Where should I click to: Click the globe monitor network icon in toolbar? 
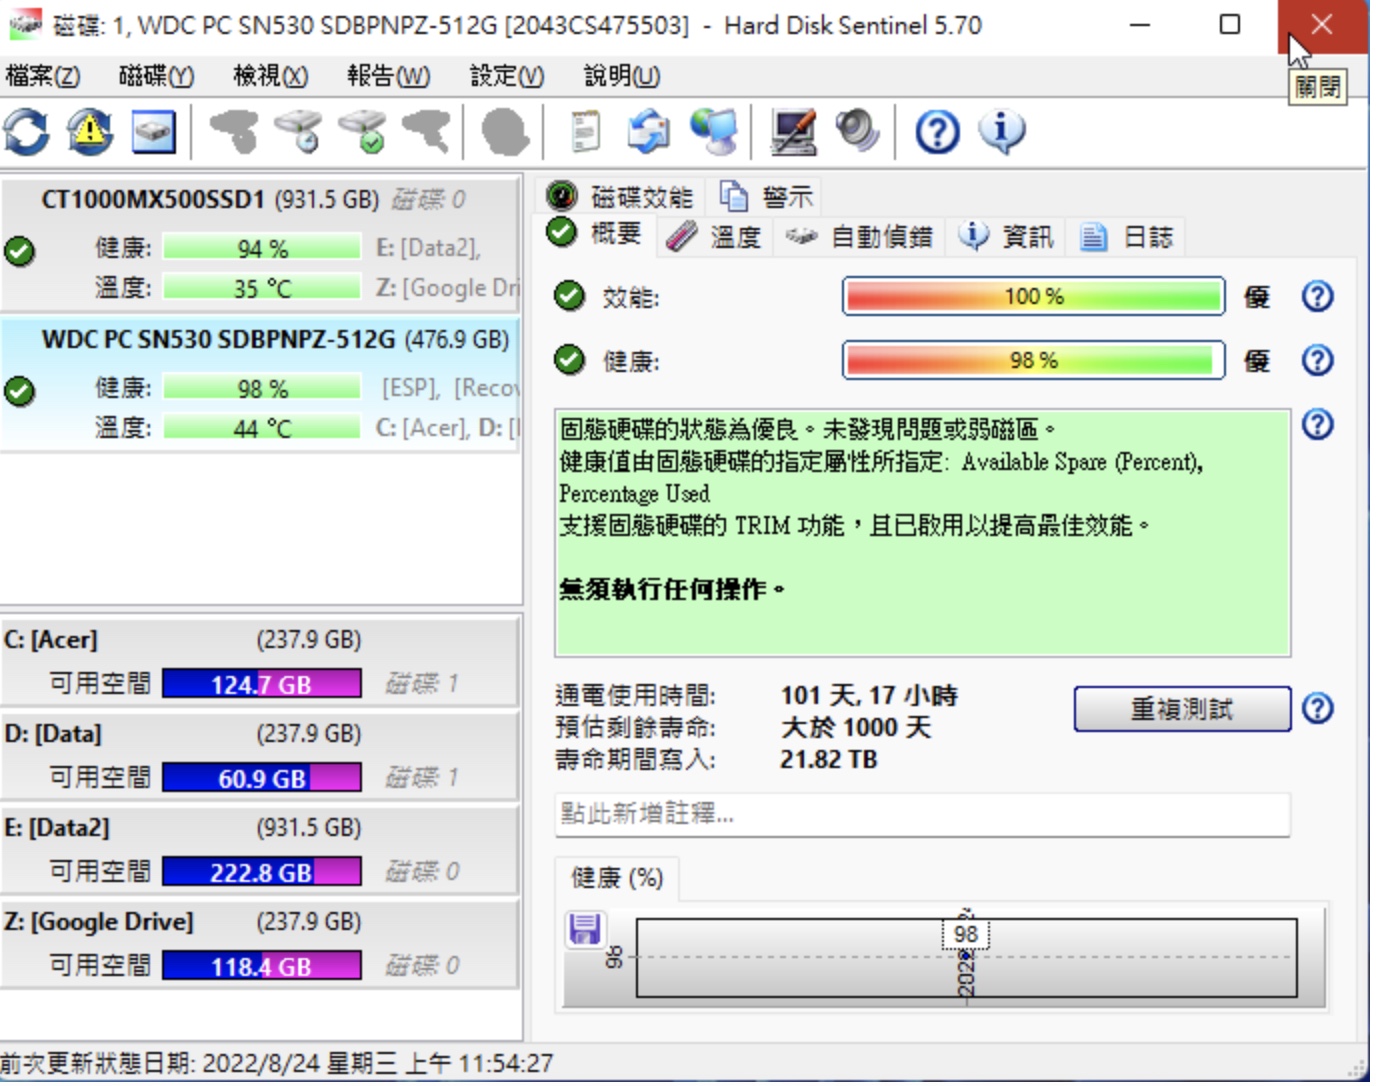[715, 131]
